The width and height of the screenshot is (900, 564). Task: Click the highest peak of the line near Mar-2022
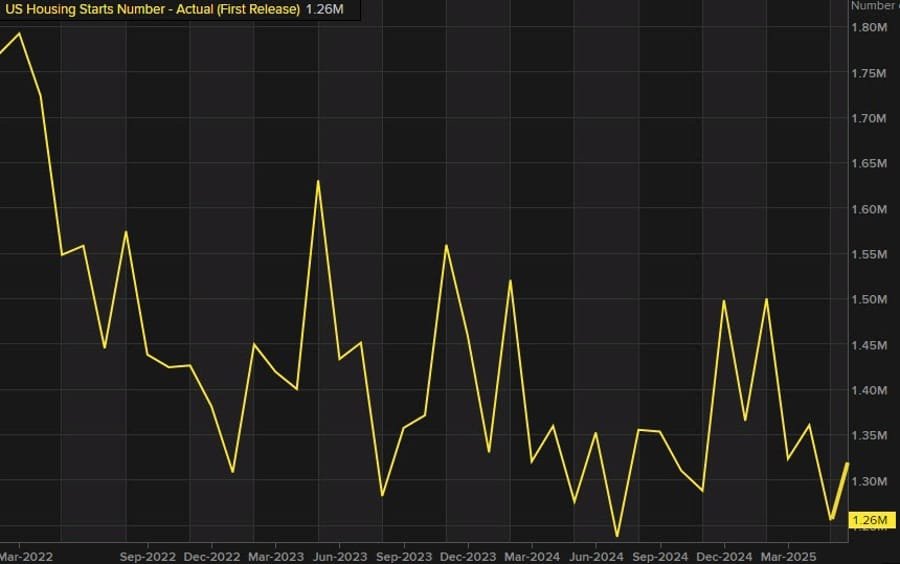click(x=20, y=33)
